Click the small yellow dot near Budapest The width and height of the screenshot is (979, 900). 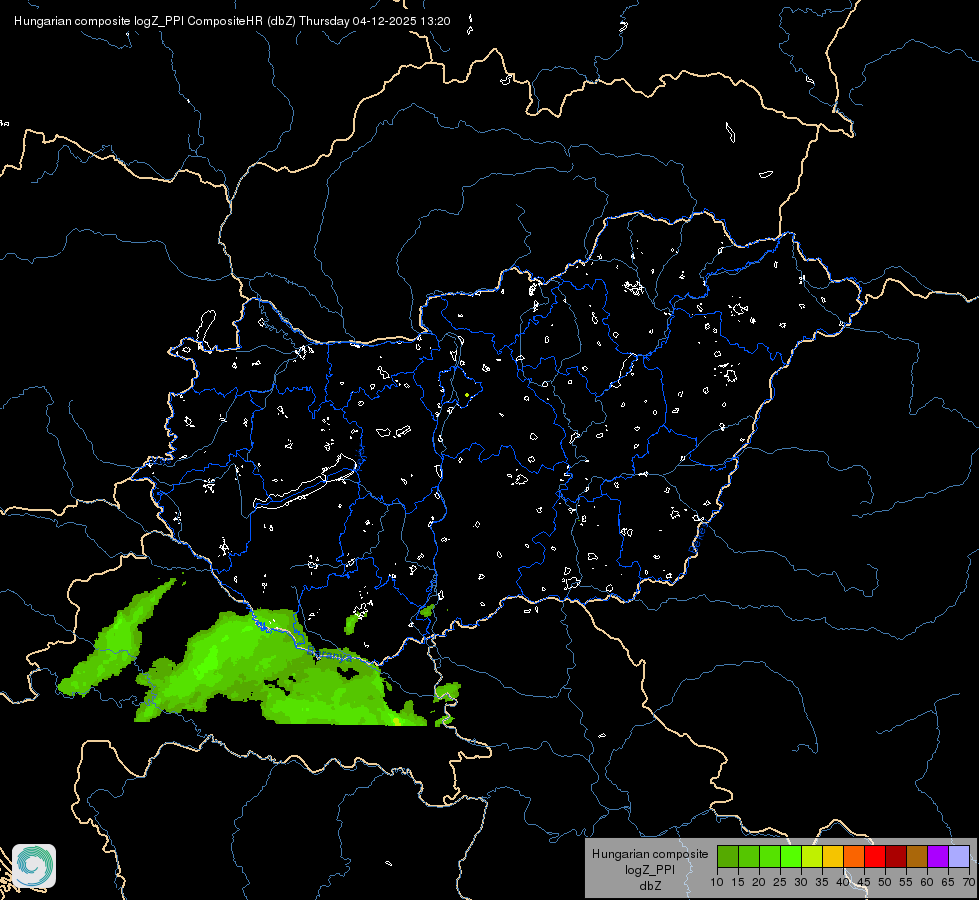coord(467,395)
